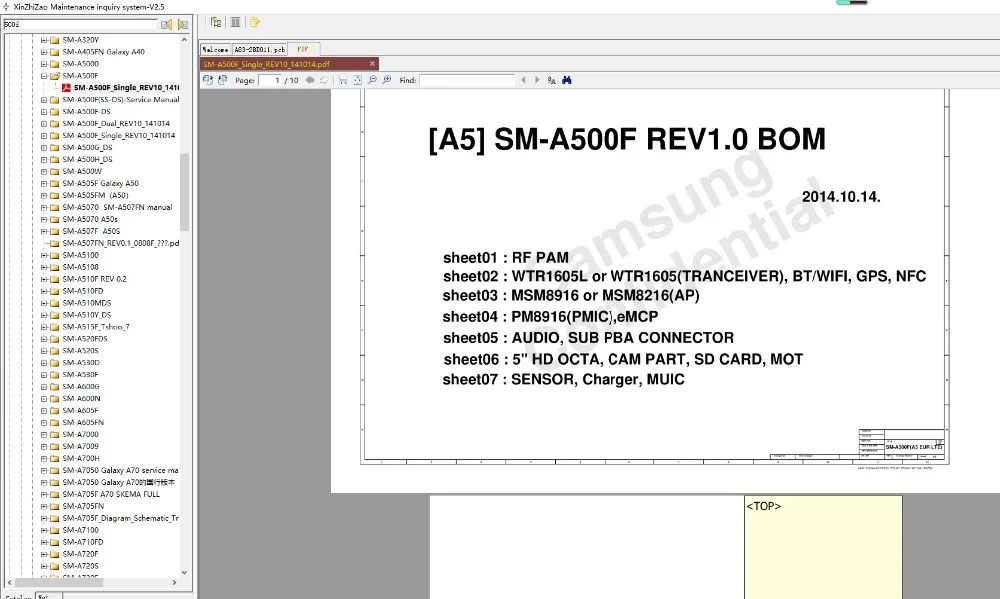Viewport: 1000px width, 599px height.
Task: Zoom out of the PDF
Action: [372, 80]
